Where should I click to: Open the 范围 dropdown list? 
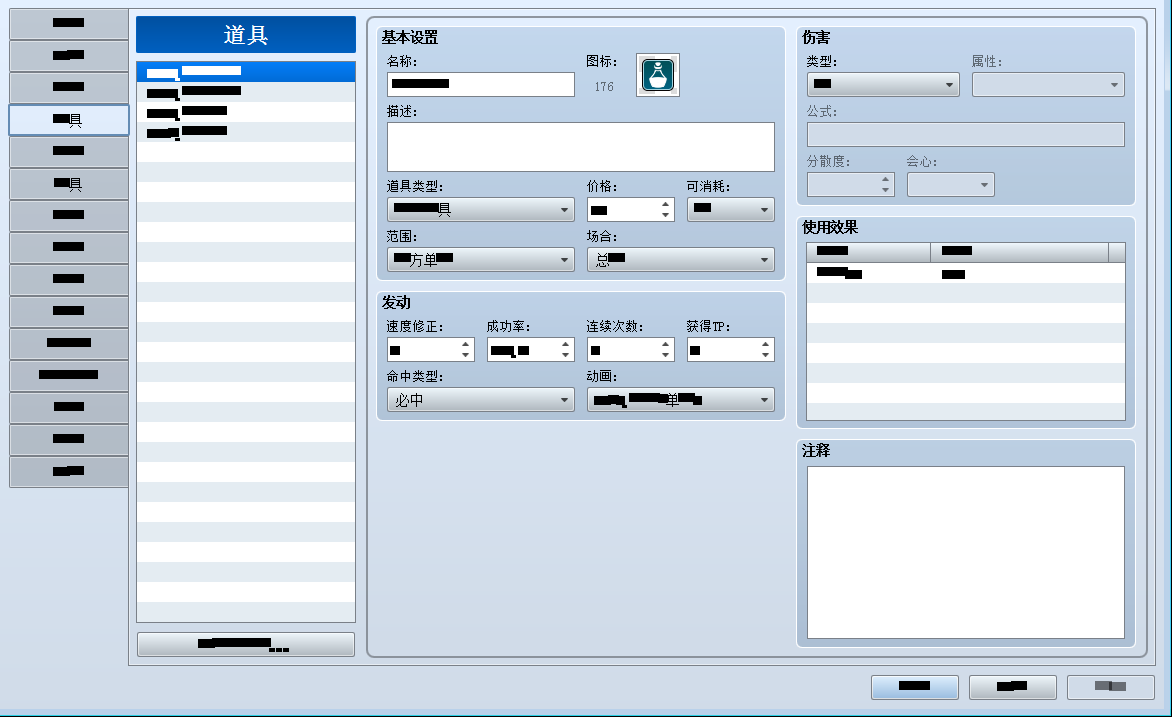coord(481,259)
